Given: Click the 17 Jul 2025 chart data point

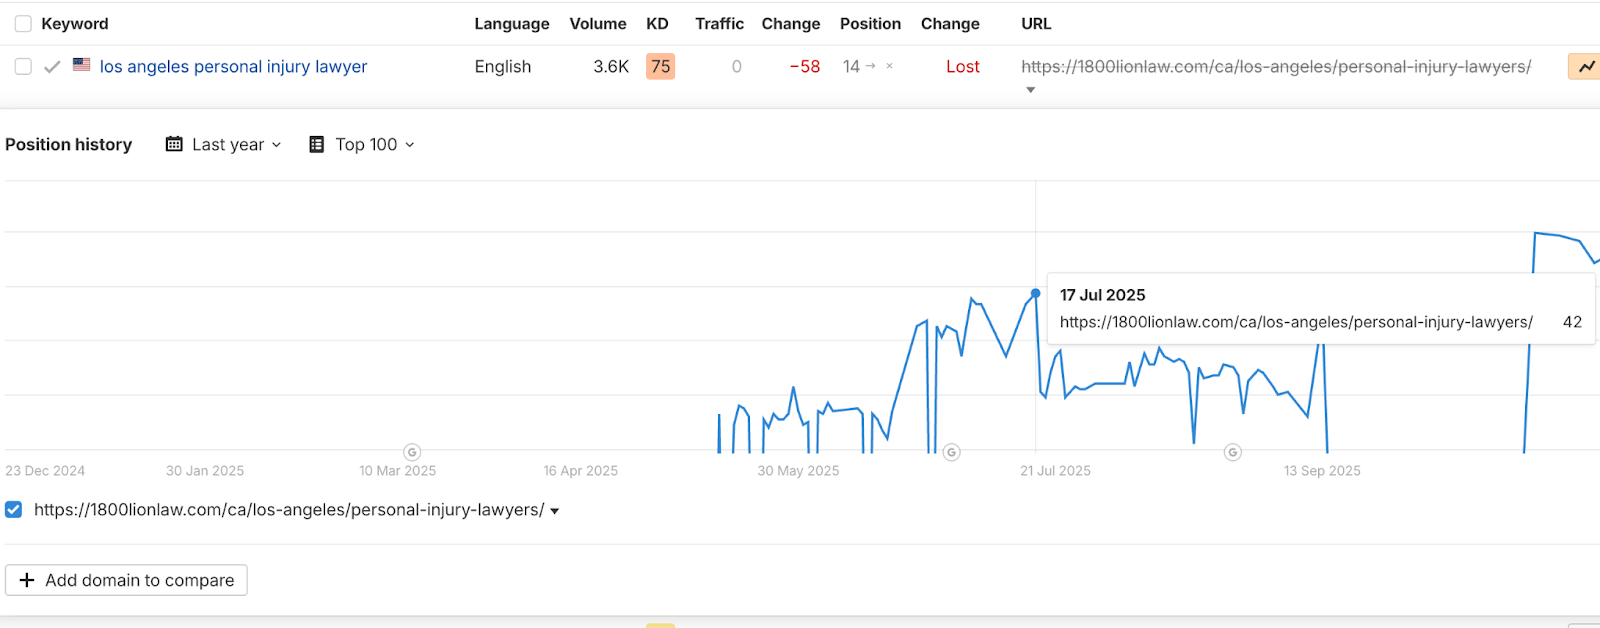Looking at the screenshot, I should tap(1036, 293).
